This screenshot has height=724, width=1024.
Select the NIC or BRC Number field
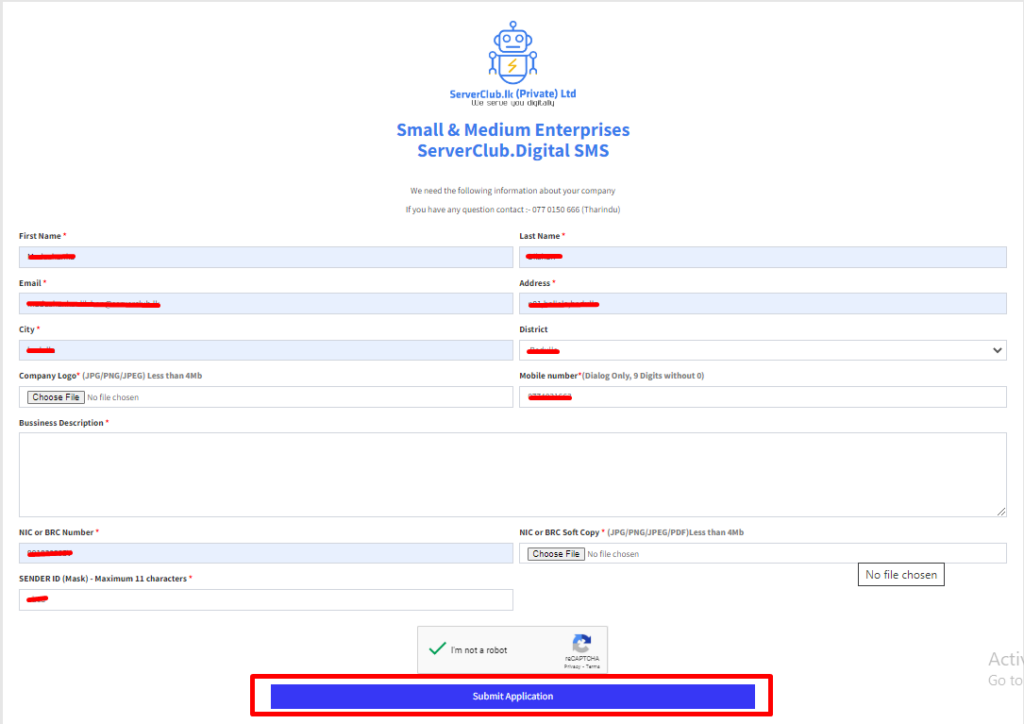tap(265, 553)
